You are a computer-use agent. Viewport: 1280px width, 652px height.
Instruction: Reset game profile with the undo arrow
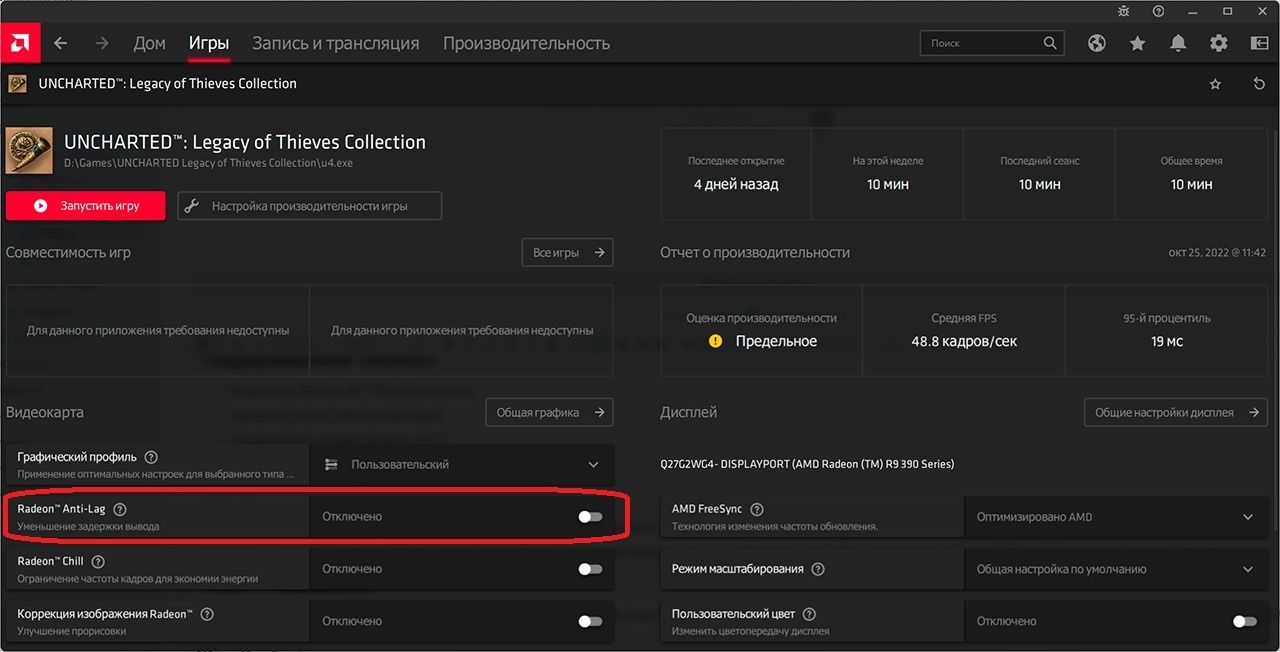pyautogui.click(x=1259, y=84)
